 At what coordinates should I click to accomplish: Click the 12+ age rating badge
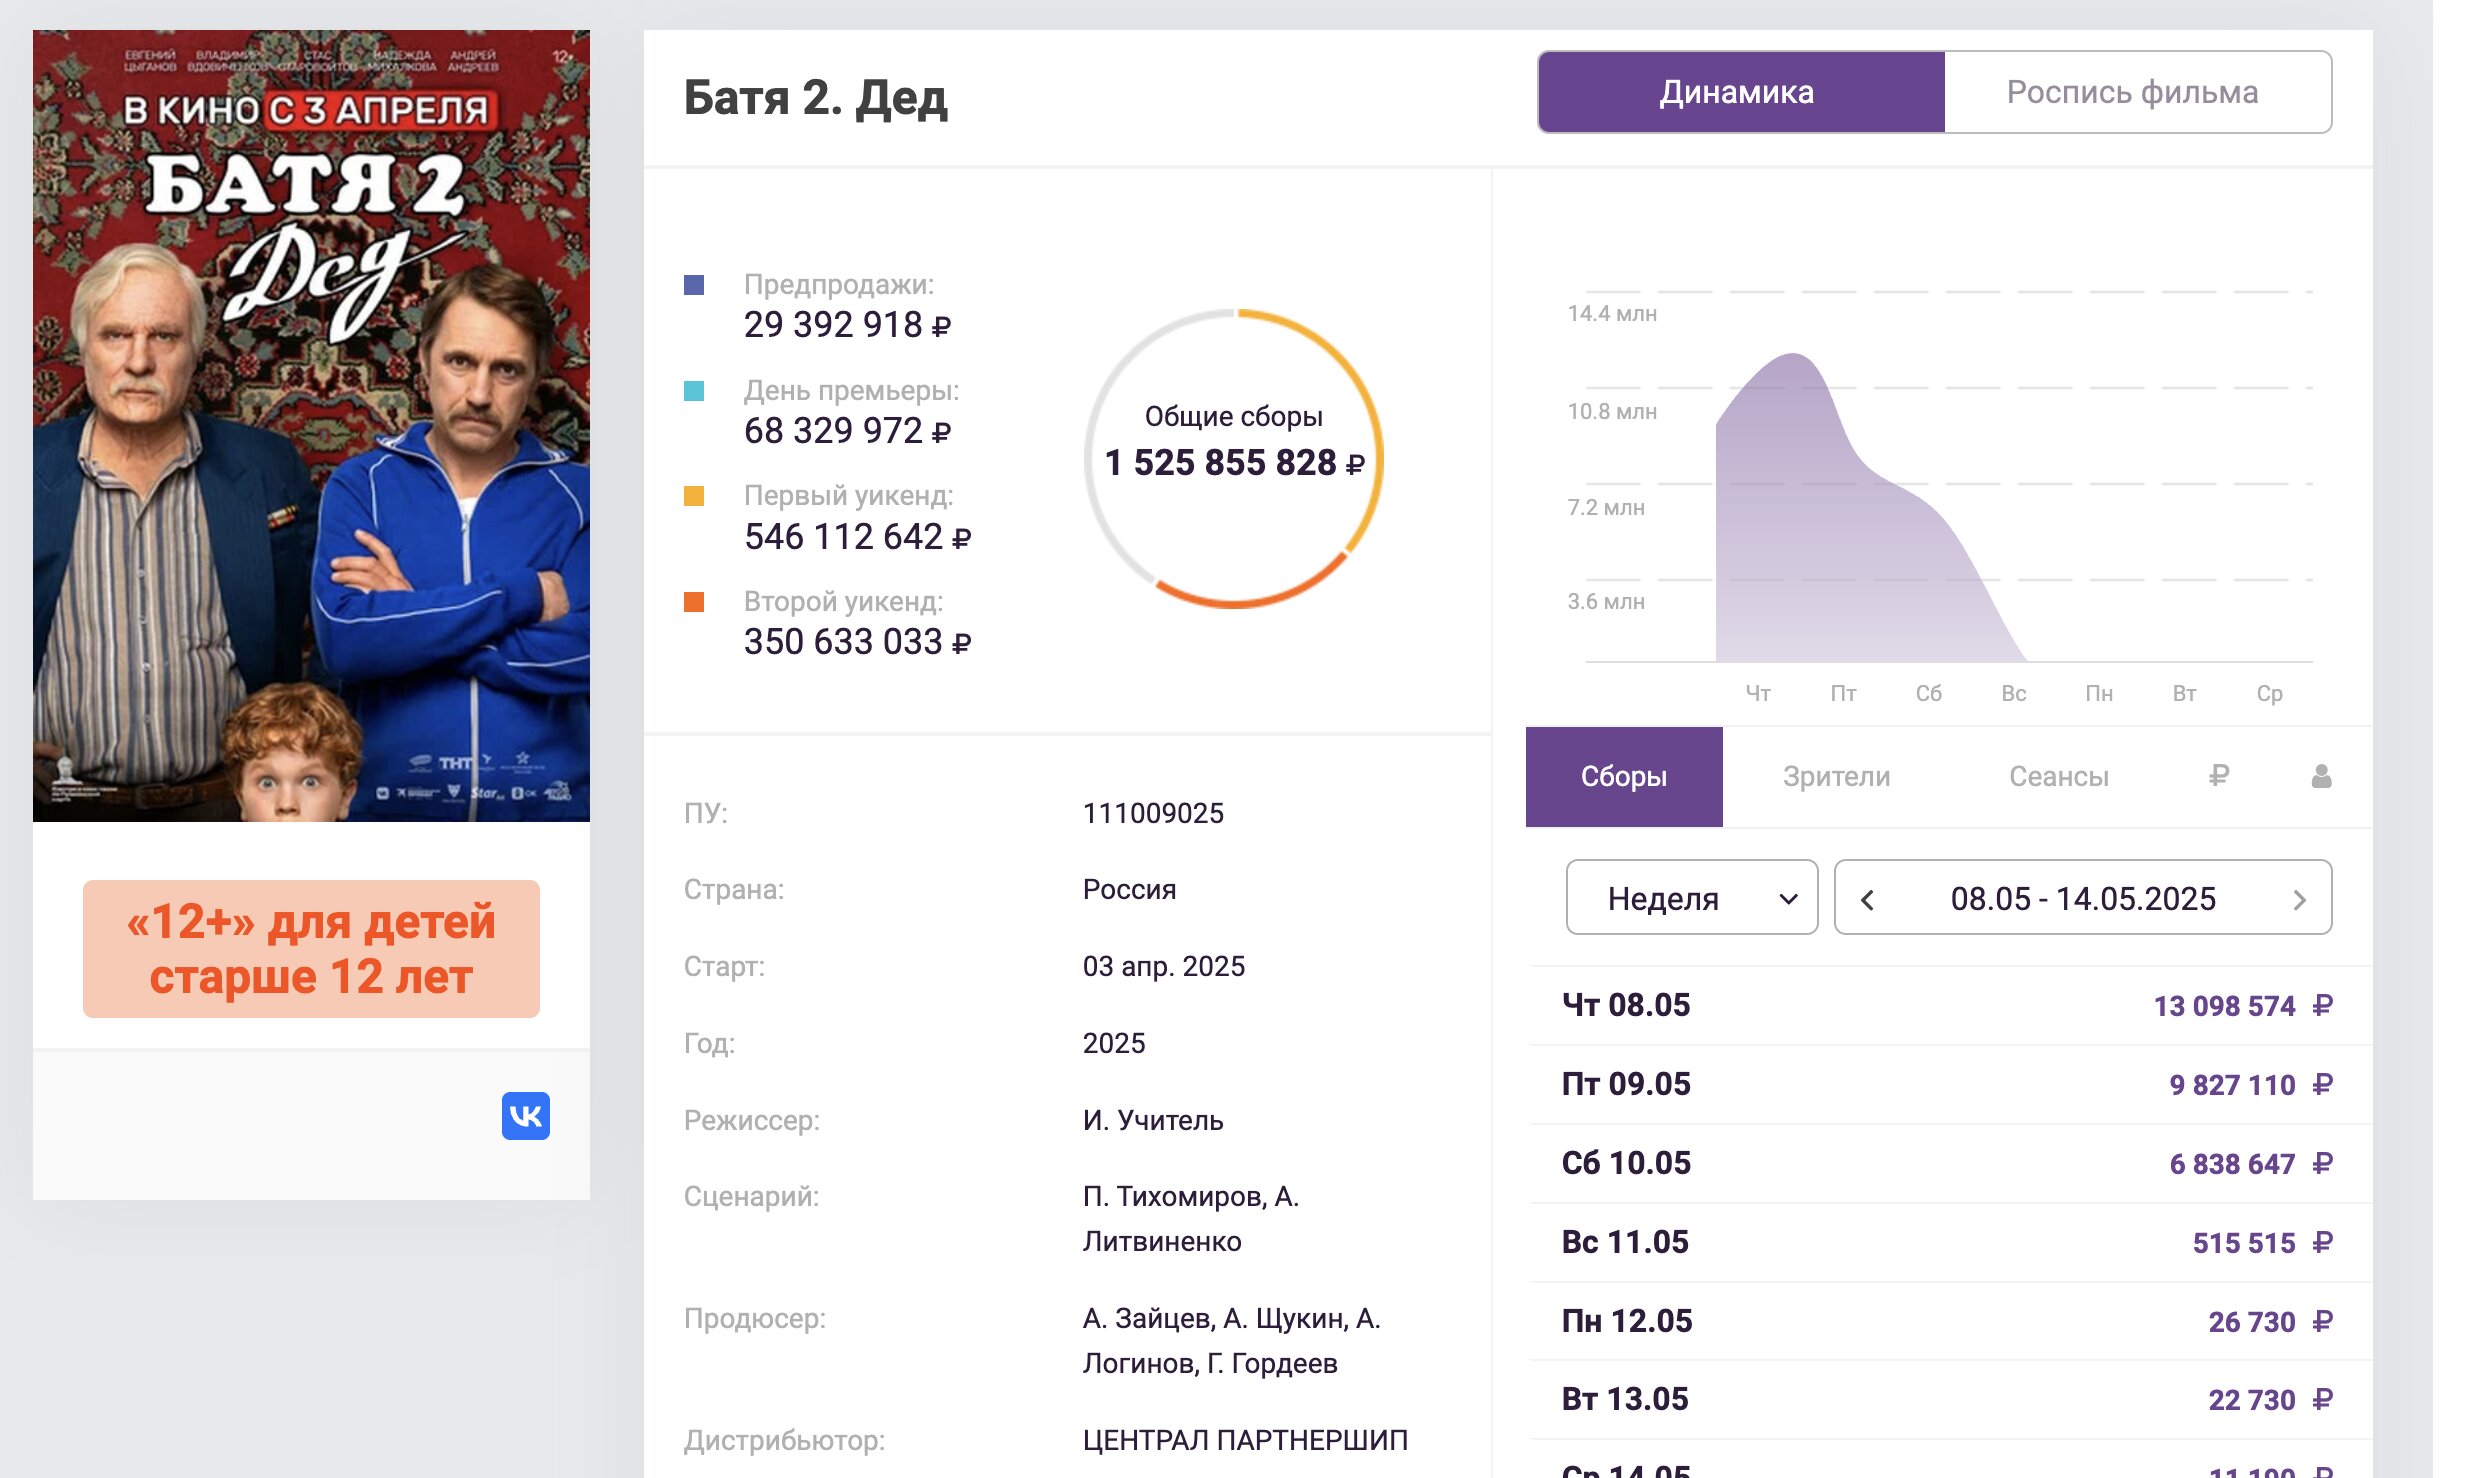(311, 949)
